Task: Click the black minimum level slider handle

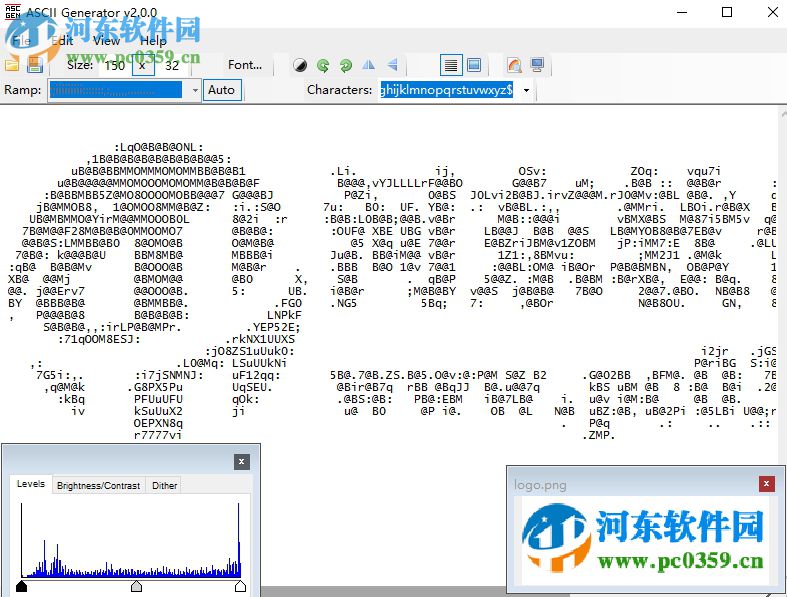Action: tap(22, 586)
